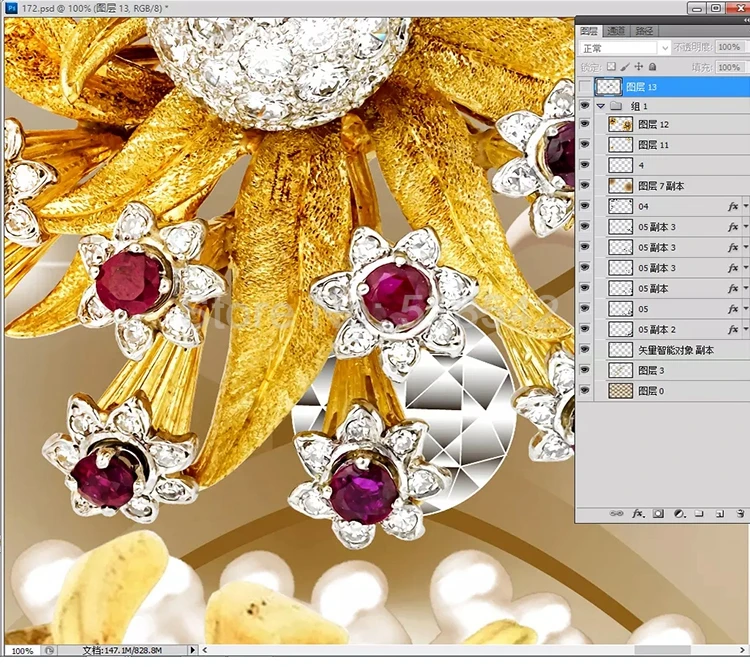Click the create new layer icon
Viewport: 750px width, 667px height.
point(719,513)
